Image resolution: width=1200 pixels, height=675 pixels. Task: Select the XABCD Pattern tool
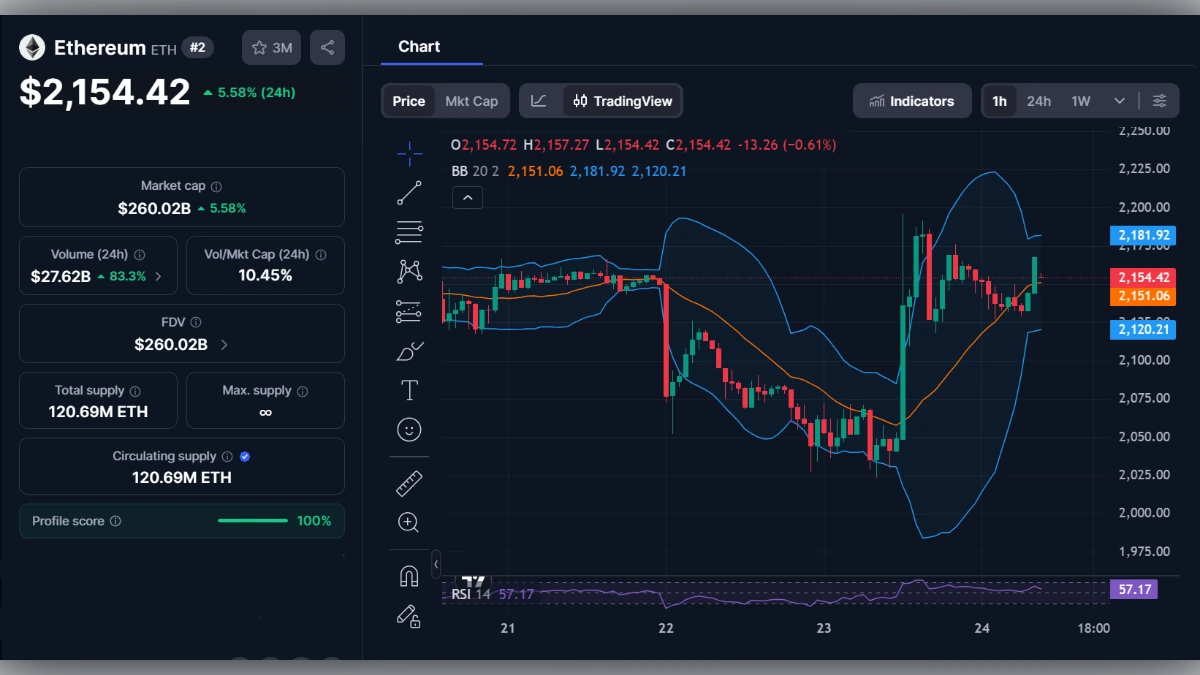[x=409, y=270]
